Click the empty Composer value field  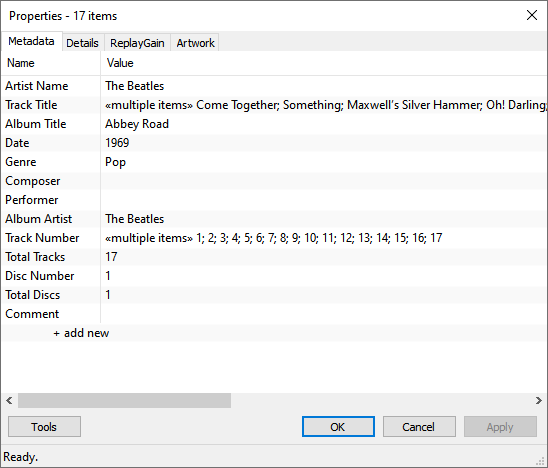[324, 181]
